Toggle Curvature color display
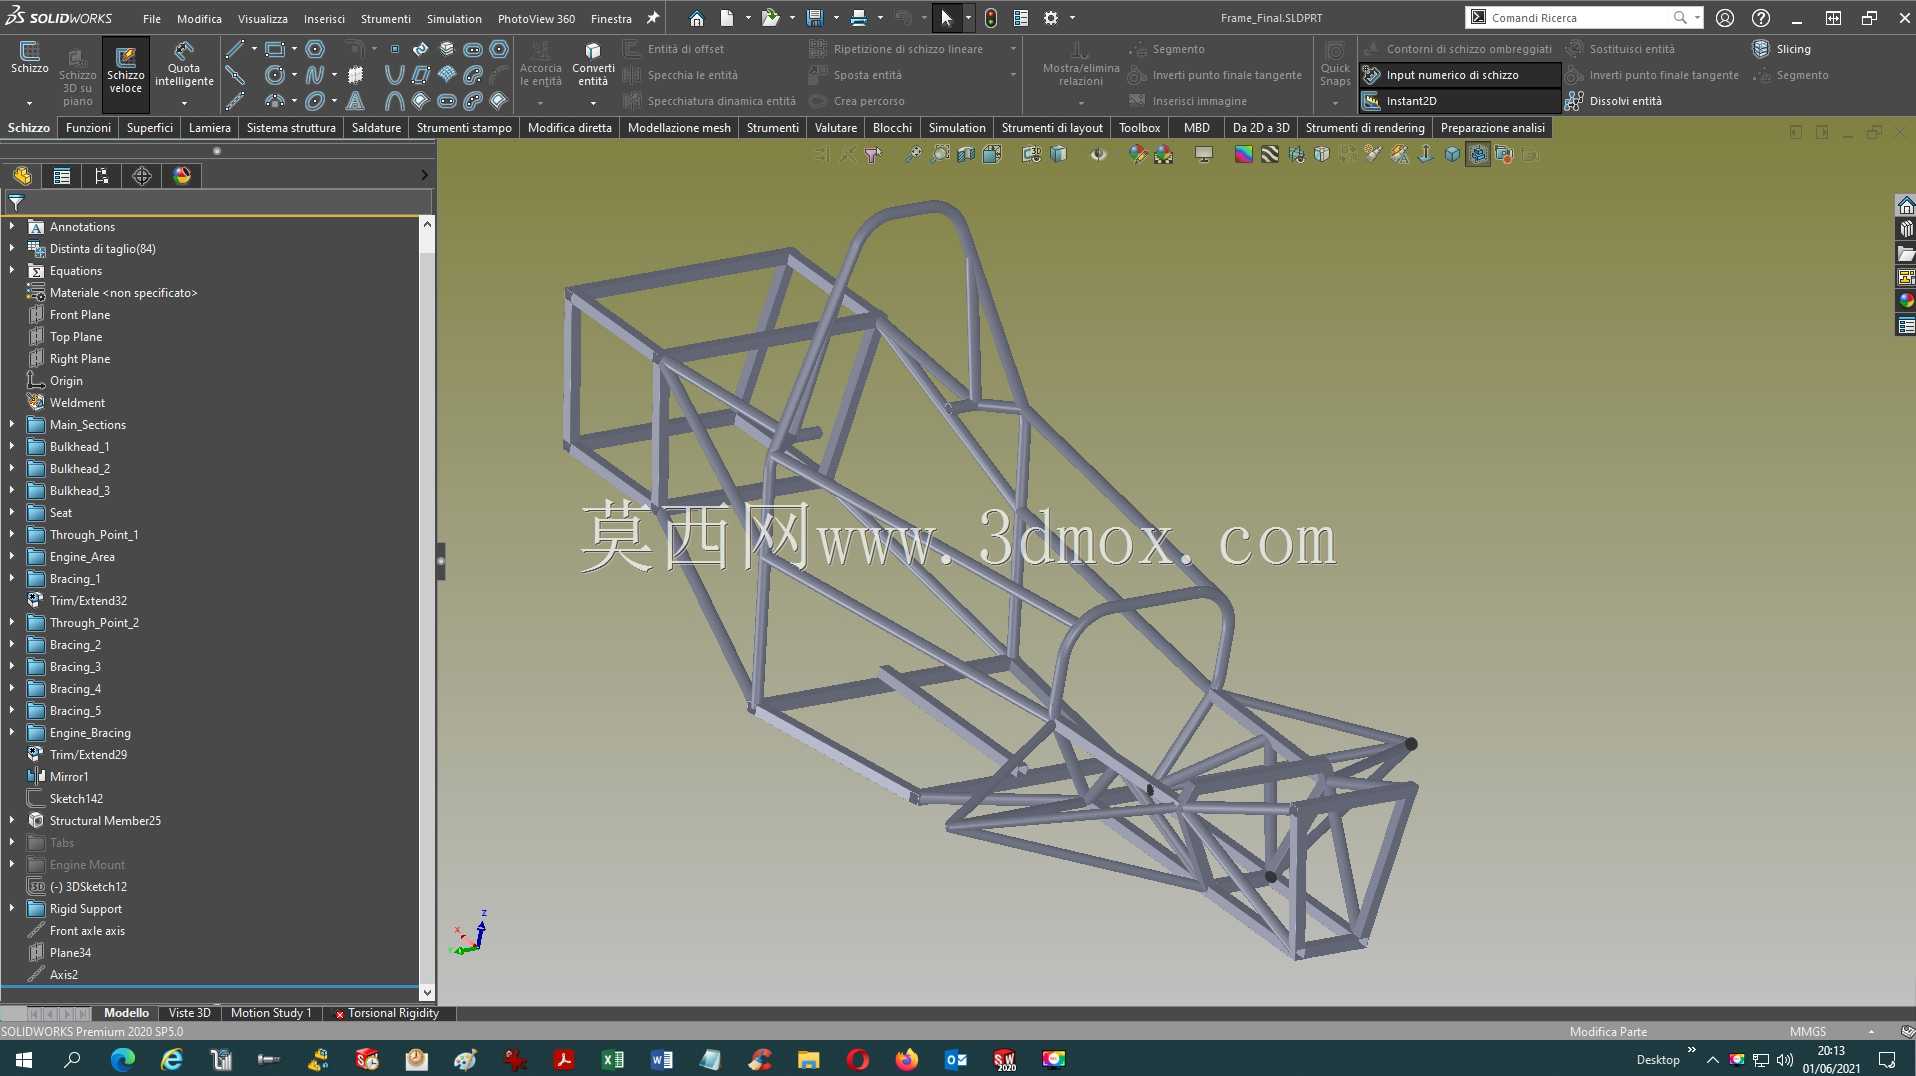Image resolution: width=1916 pixels, height=1076 pixels. pyautogui.click(x=1244, y=154)
